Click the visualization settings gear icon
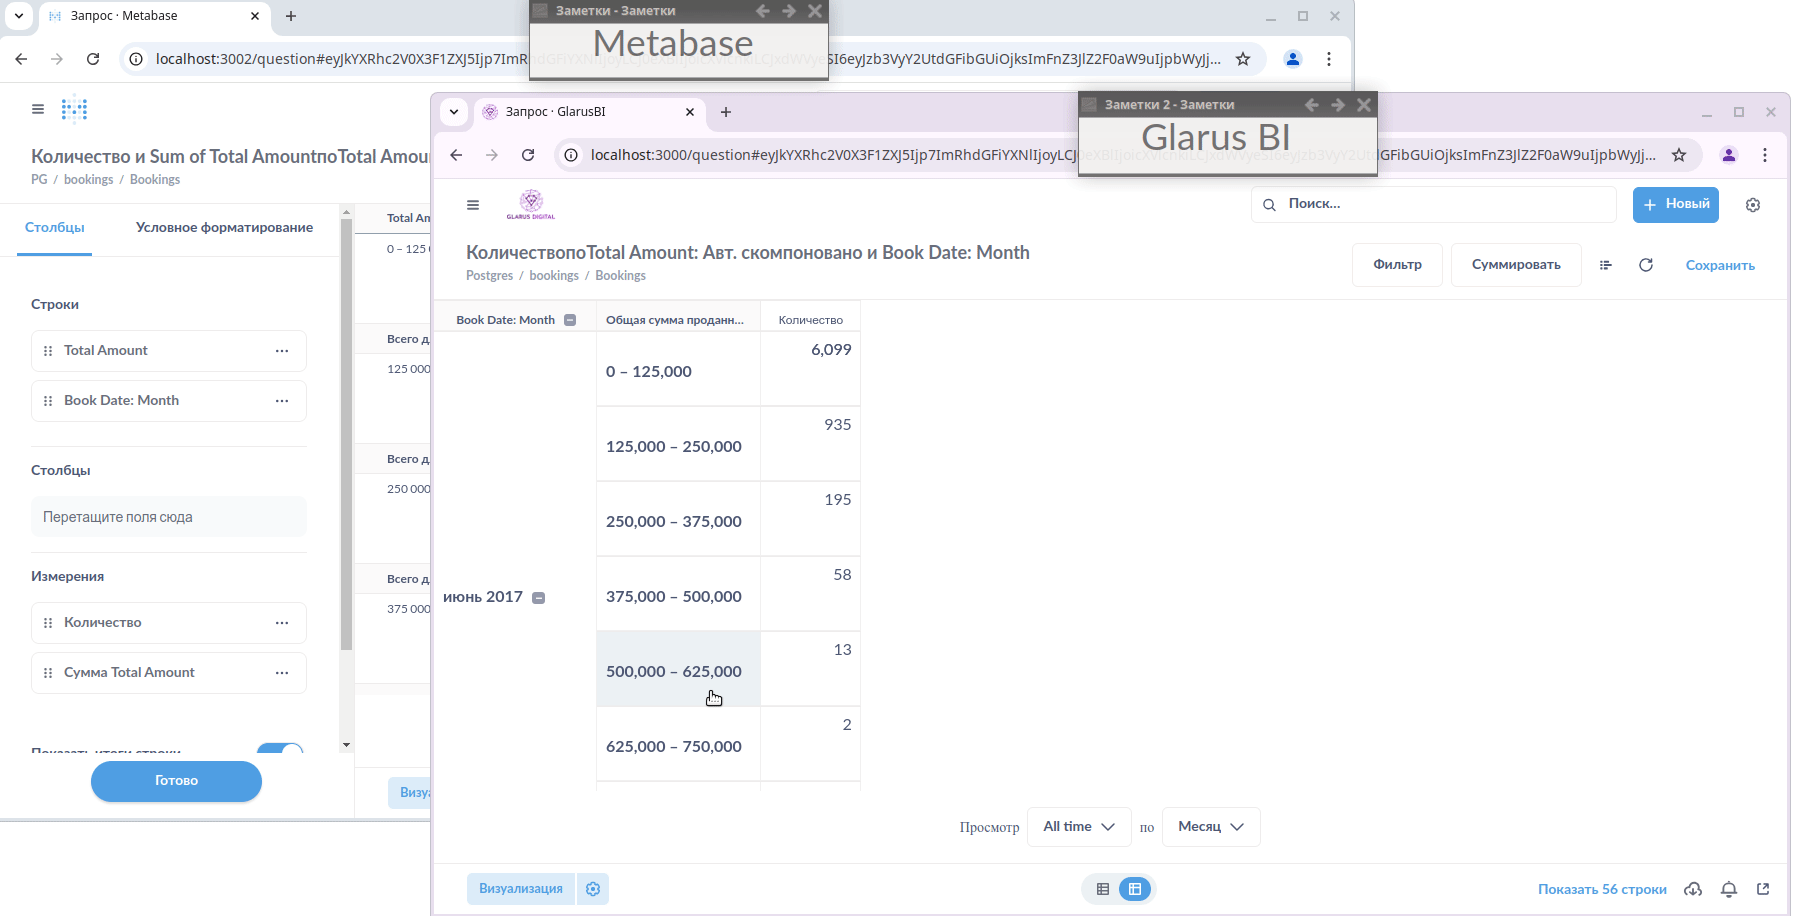Viewport: 1801px width, 916px height. pos(593,889)
